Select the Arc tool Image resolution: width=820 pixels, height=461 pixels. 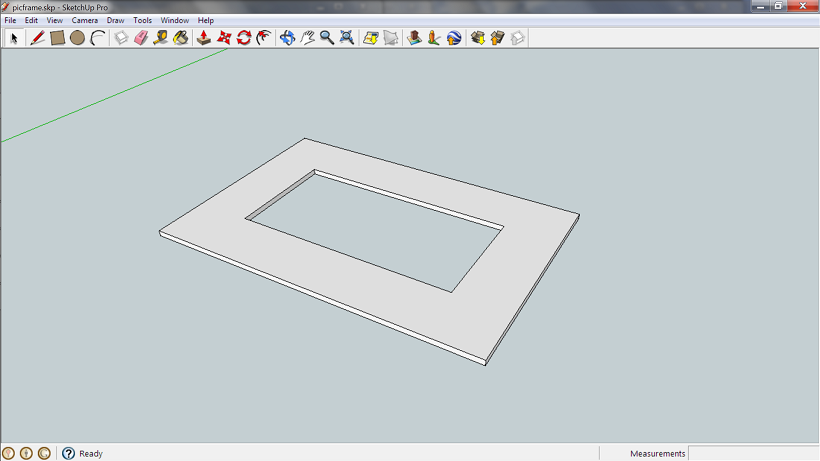(98, 38)
